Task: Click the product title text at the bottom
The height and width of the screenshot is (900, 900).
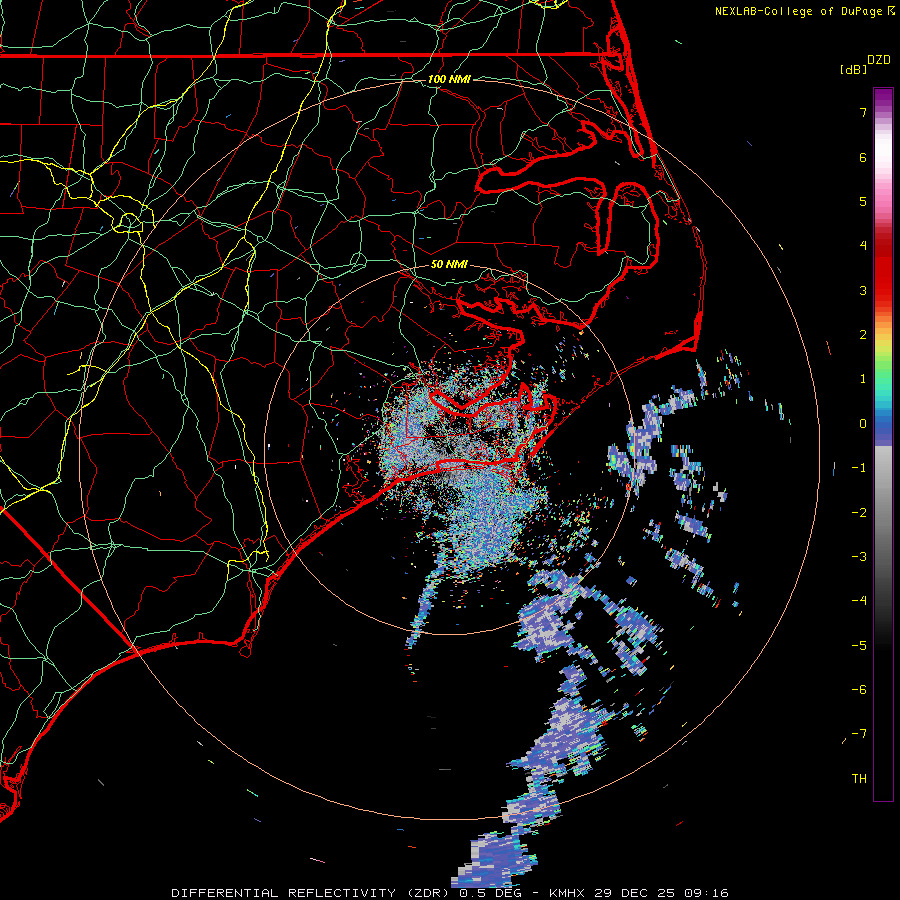Action: (450, 893)
